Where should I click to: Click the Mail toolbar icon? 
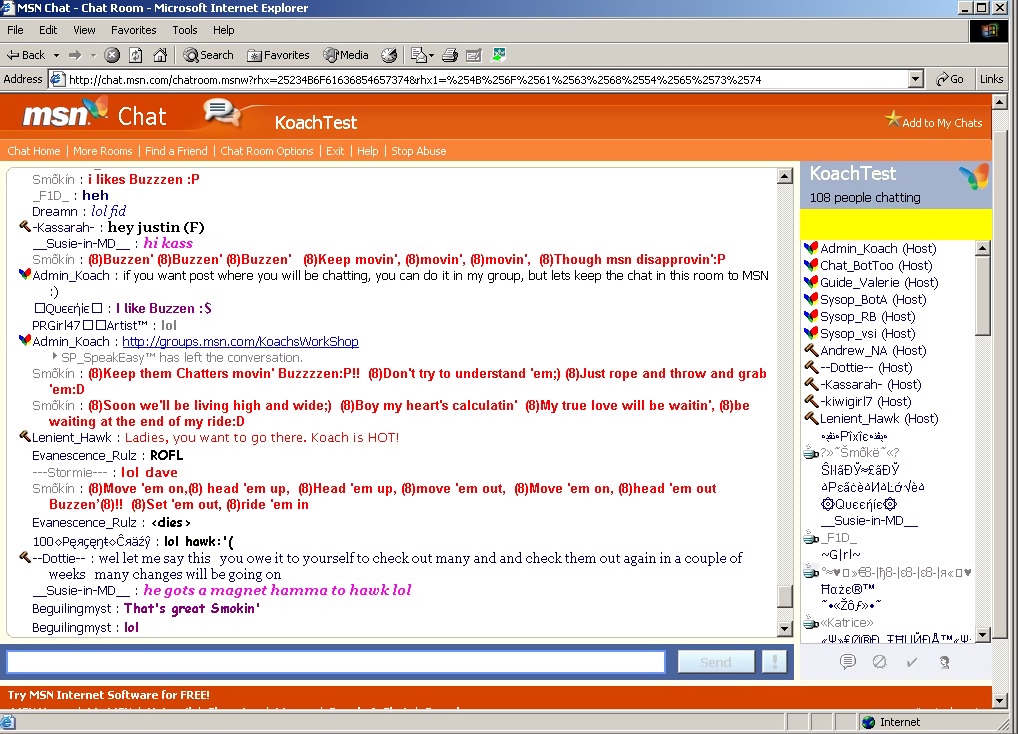click(x=419, y=55)
